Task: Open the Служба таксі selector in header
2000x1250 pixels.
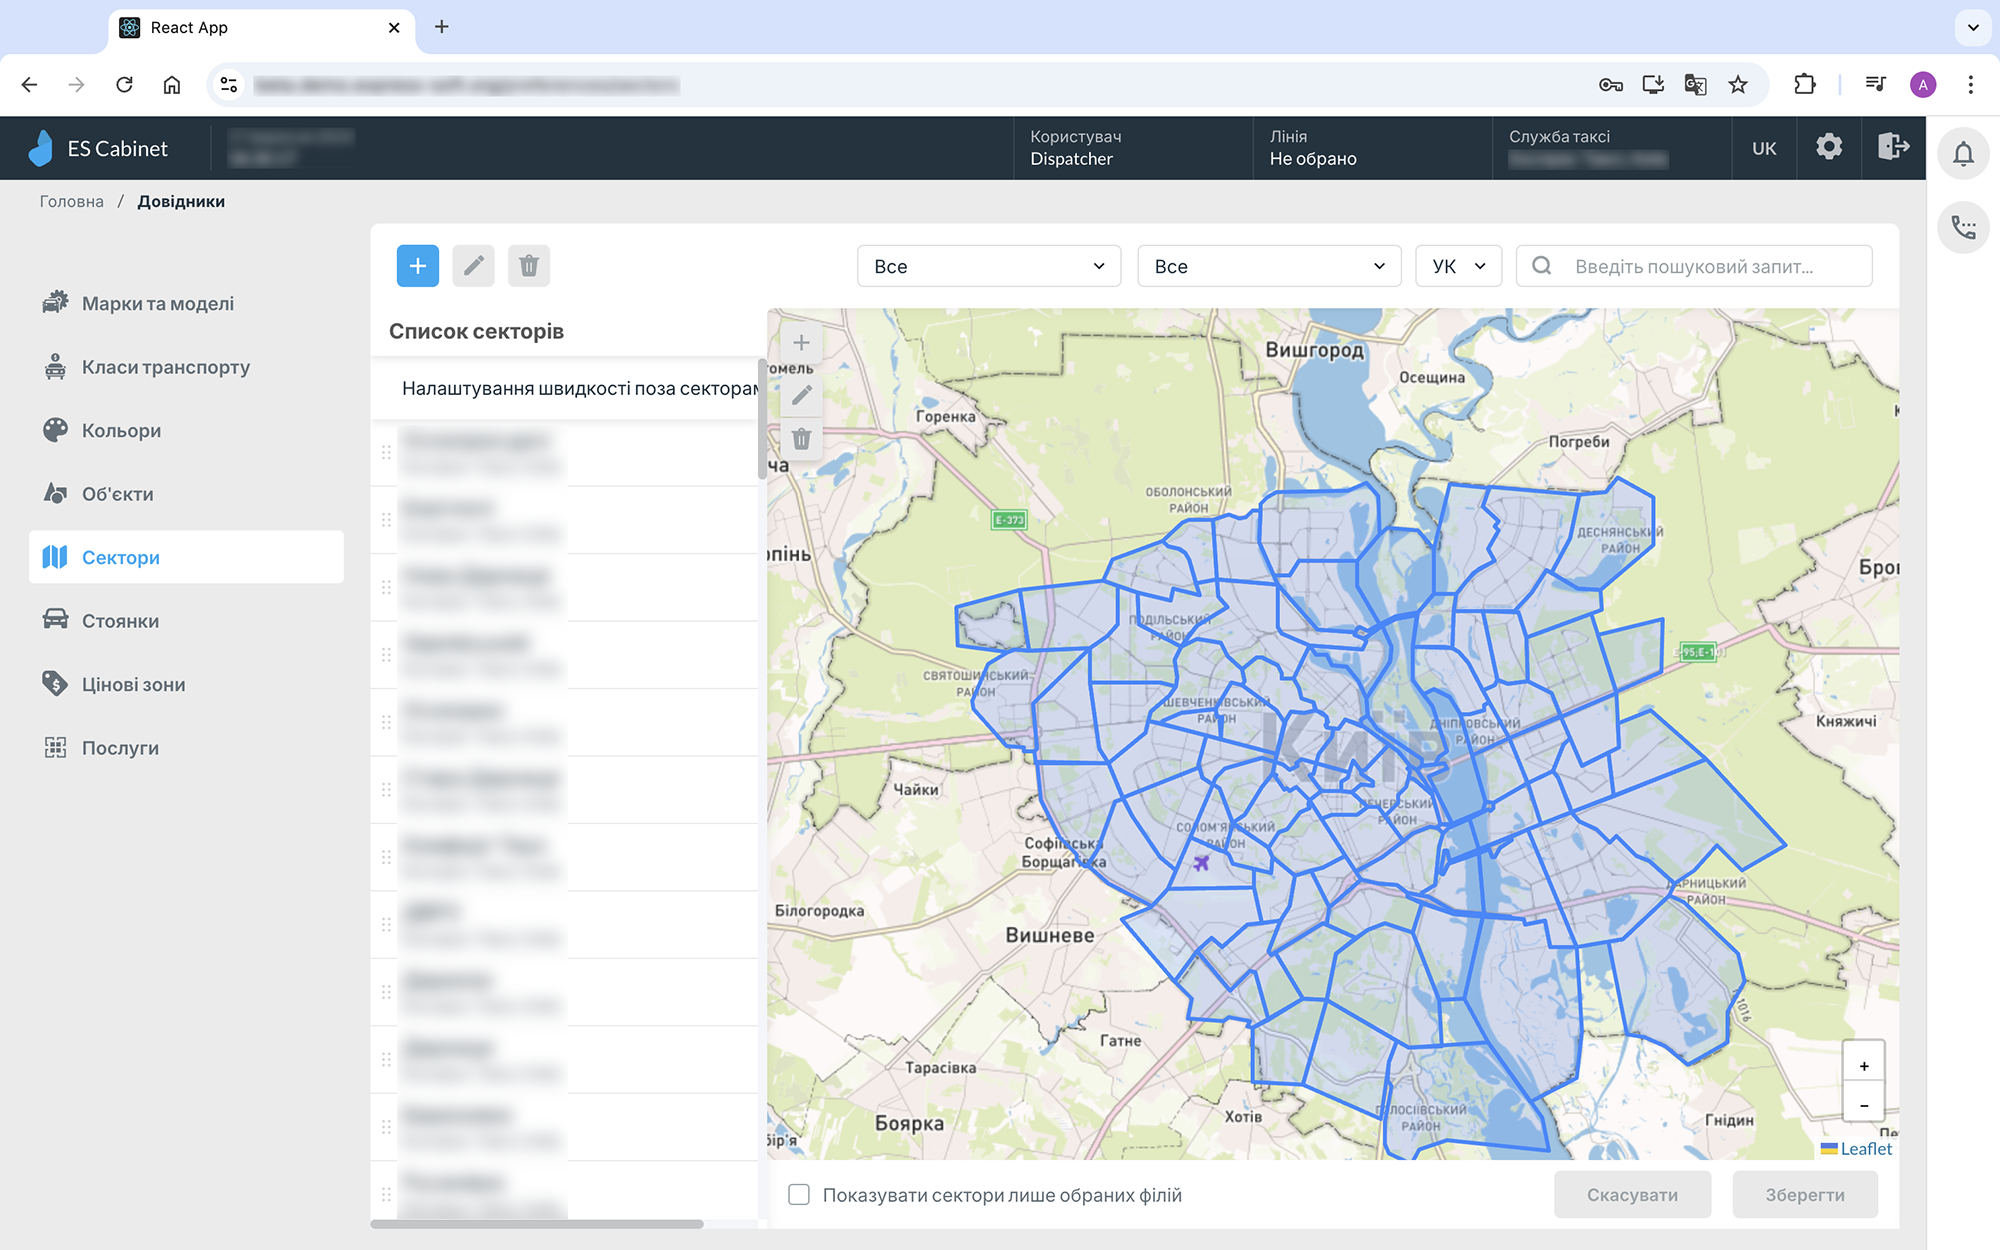Action: coord(1612,148)
